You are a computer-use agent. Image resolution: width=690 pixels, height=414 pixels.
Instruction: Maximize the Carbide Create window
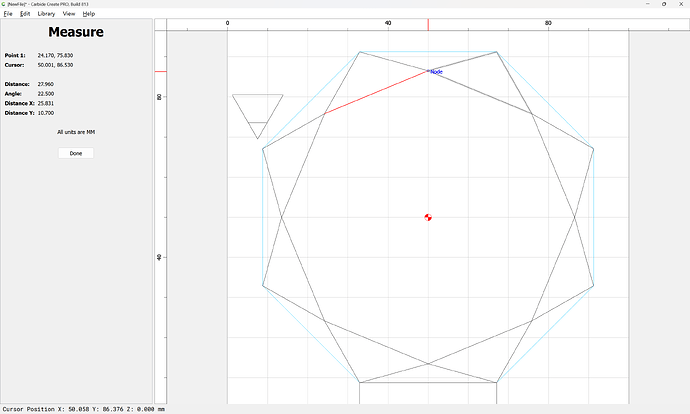click(x=664, y=4)
